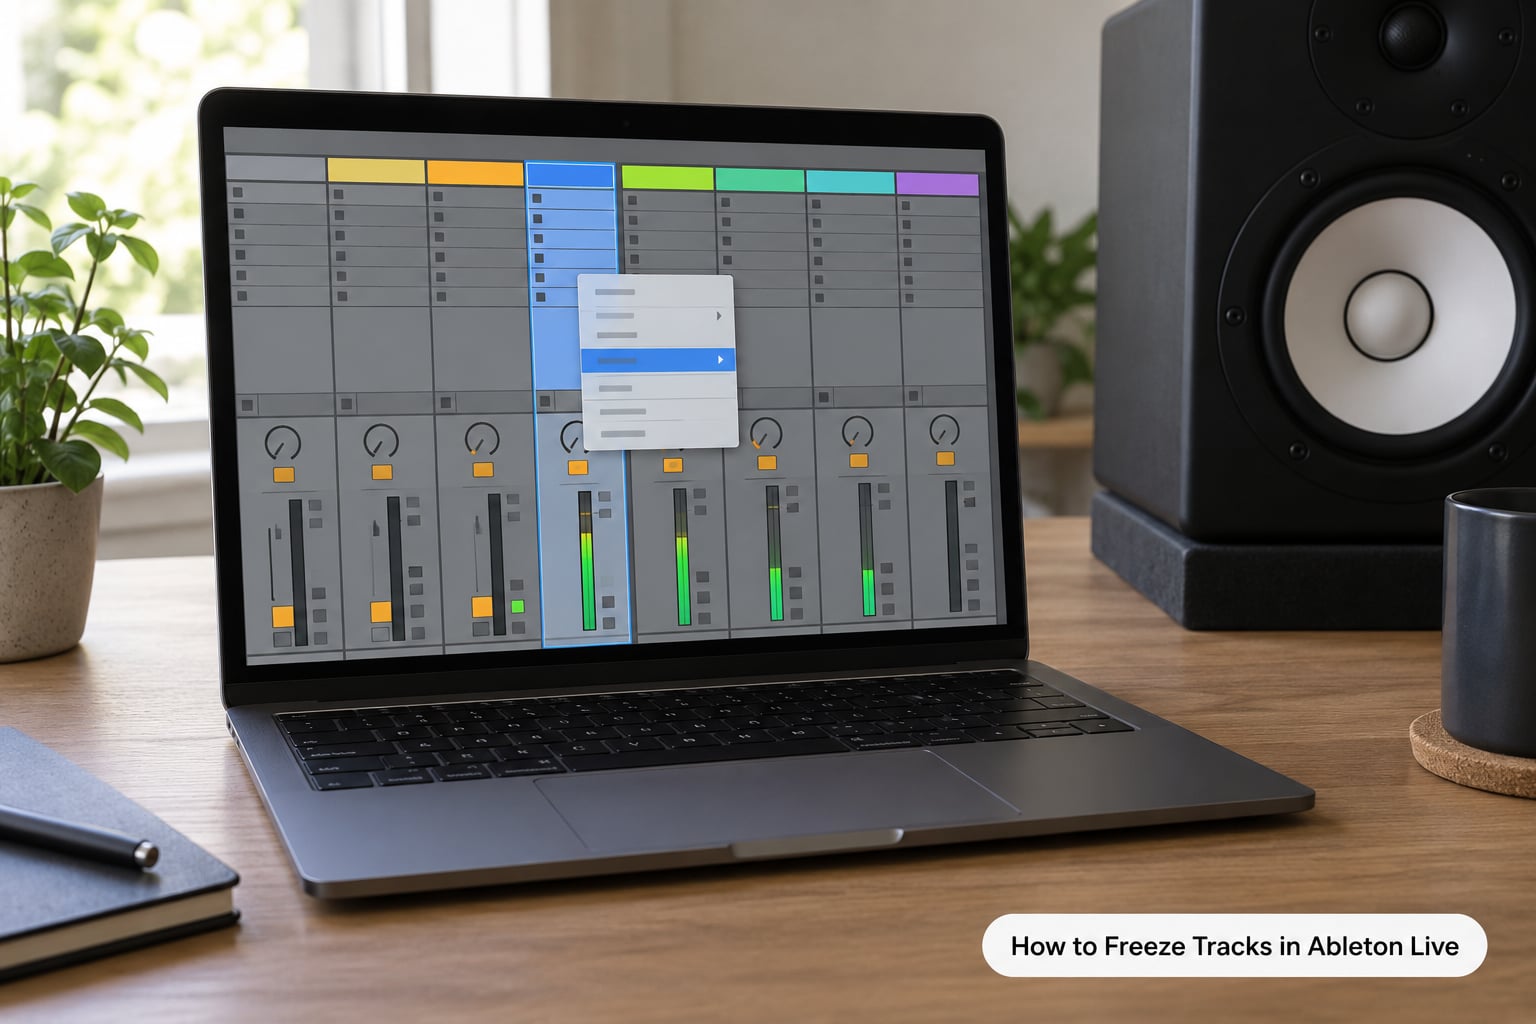Image resolution: width=1536 pixels, height=1024 pixels.
Task: Toggle the cyan track's orange activator button
Action: coord(858,461)
